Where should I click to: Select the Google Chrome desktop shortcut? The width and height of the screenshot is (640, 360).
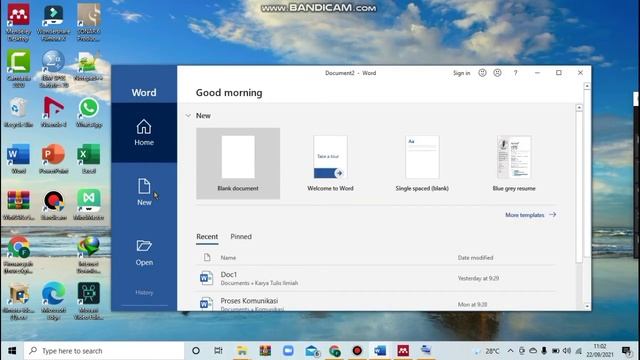pyautogui.click(x=18, y=255)
